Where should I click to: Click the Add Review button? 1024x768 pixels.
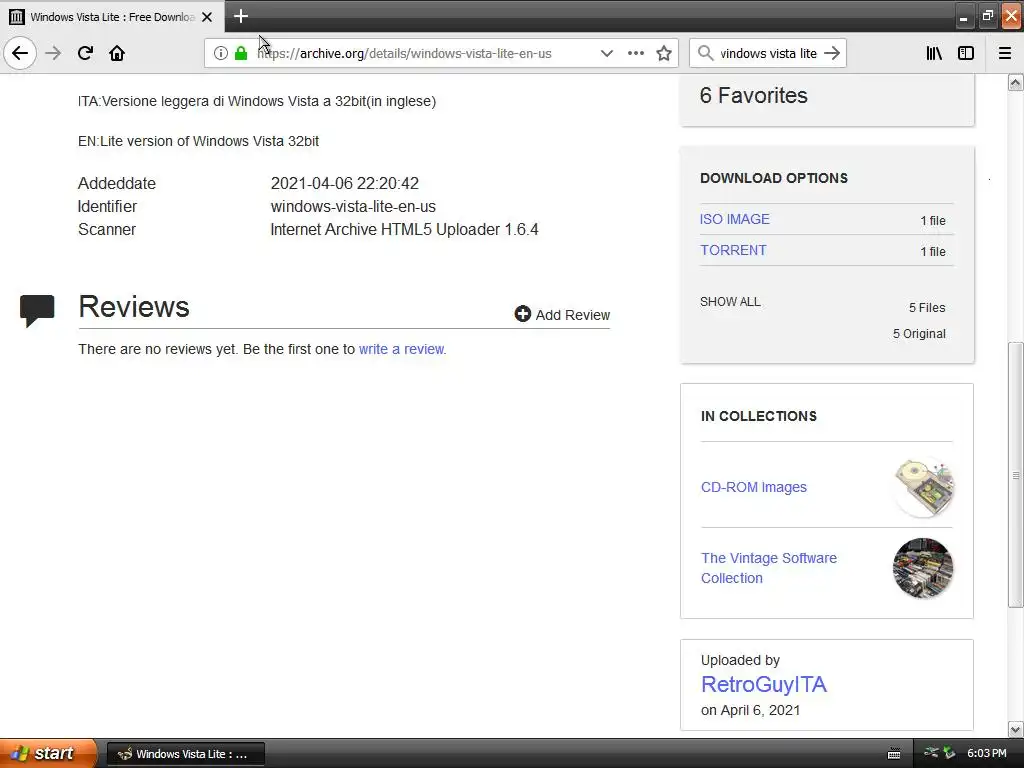(562, 315)
